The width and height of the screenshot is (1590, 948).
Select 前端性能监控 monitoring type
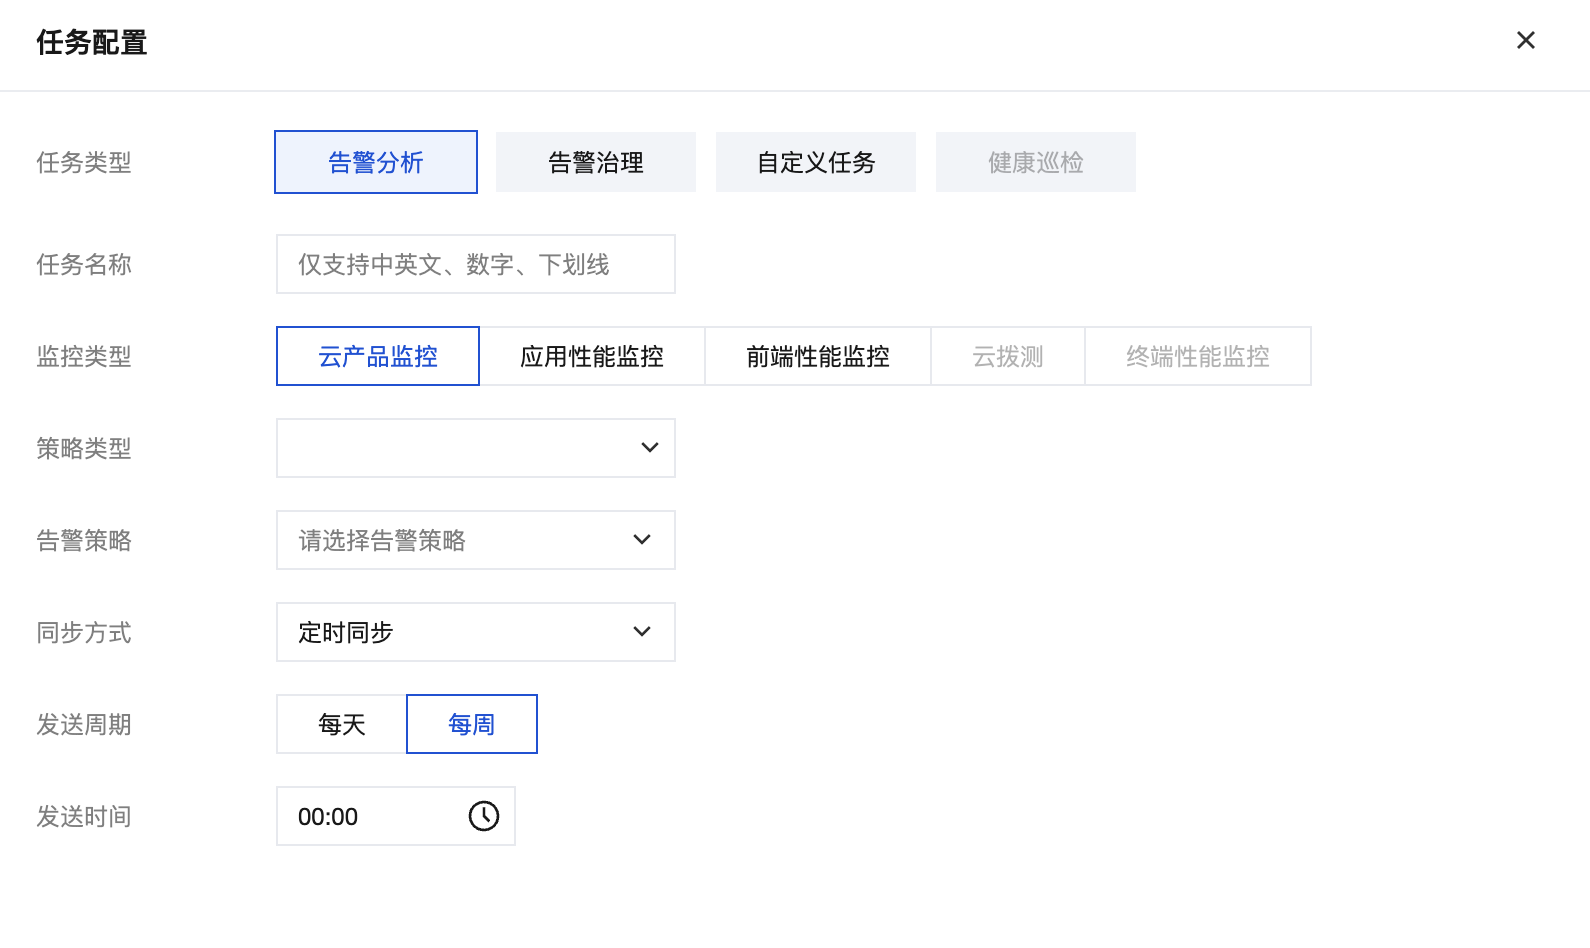[x=818, y=356]
